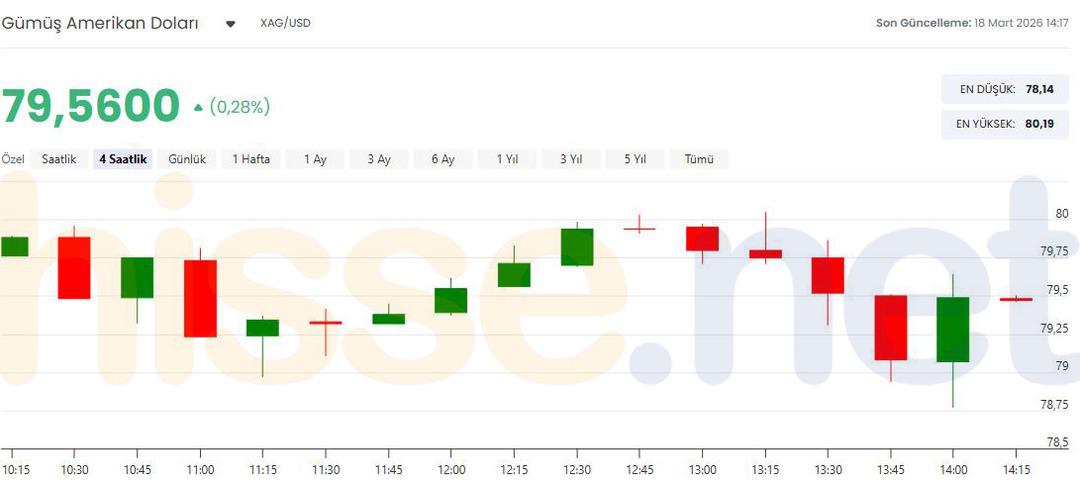The width and height of the screenshot is (1080, 483).
Task: Click the favorite heart icon
Action: coord(231,24)
